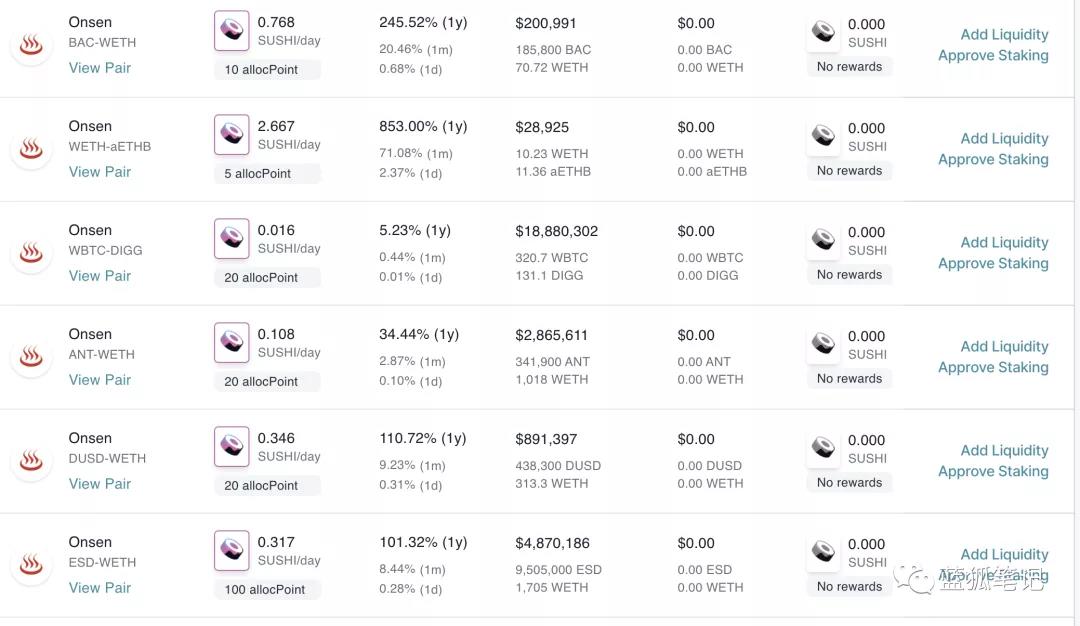Screen dimensions: 1080x626
Task: Add Liquidity to the WBTC-DIGG pool
Action: (1004, 242)
